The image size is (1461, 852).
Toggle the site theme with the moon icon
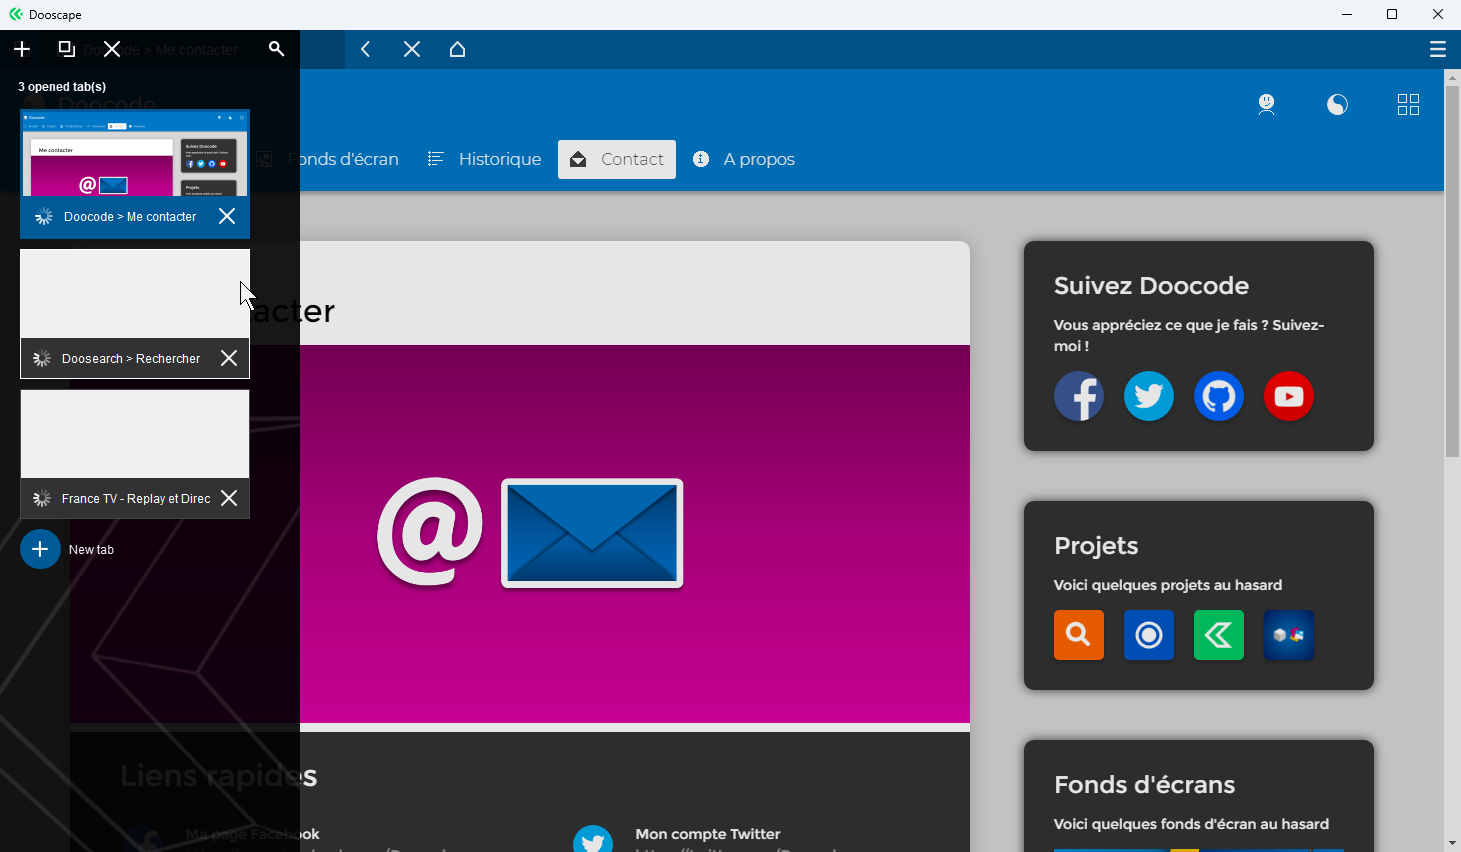click(1337, 105)
